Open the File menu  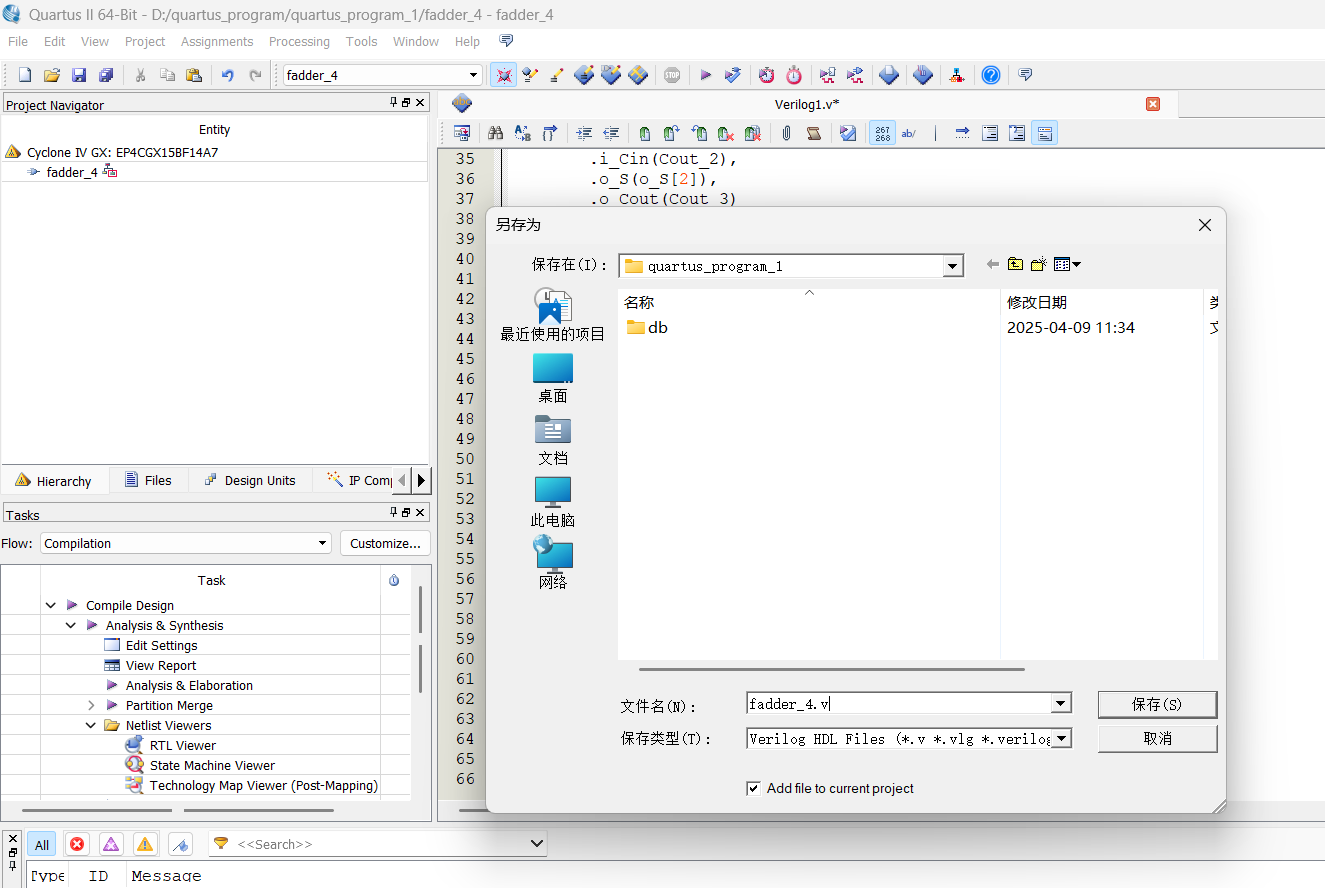pos(18,41)
